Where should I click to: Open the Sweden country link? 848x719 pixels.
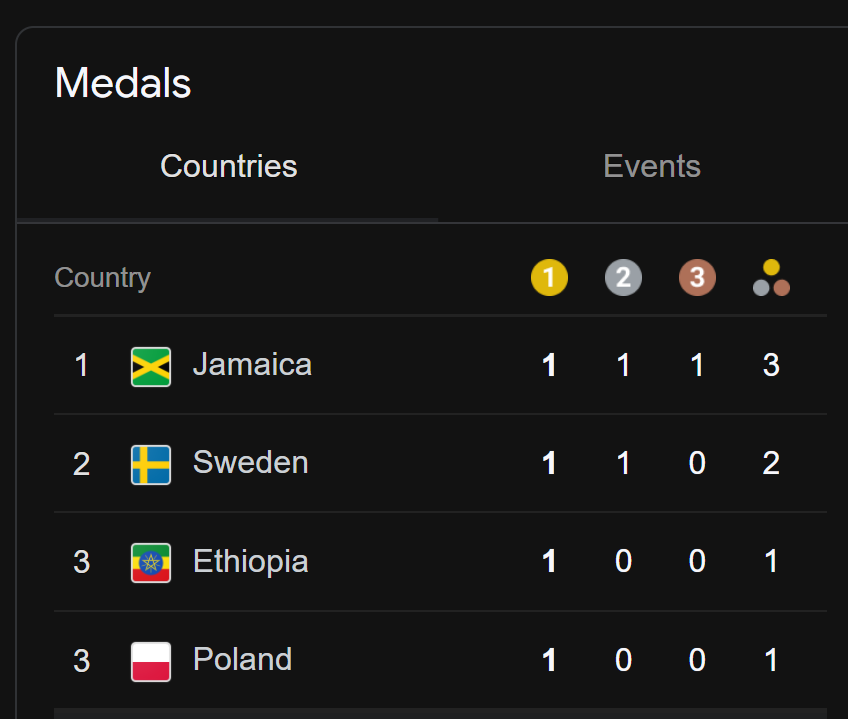pyautogui.click(x=250, y=463)
